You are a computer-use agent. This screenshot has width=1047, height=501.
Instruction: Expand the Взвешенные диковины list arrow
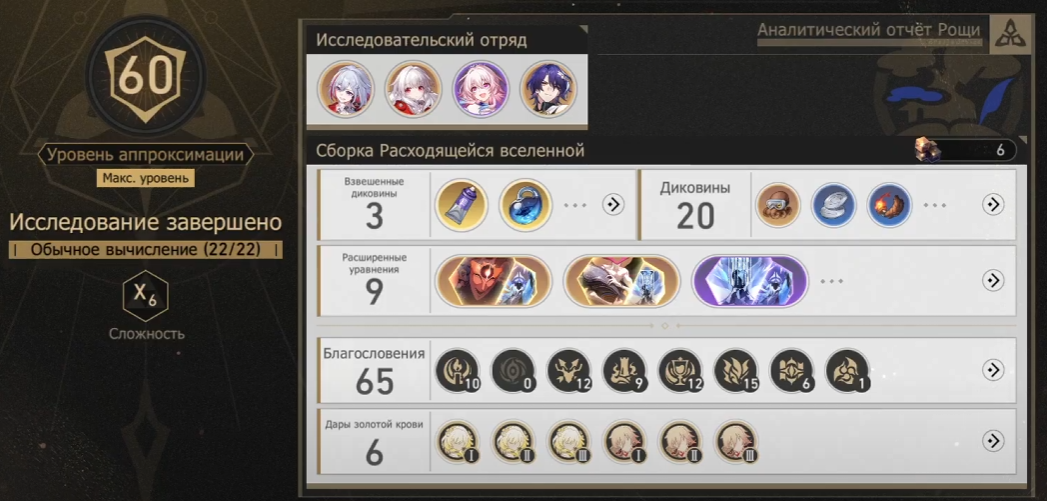[613, 205]
